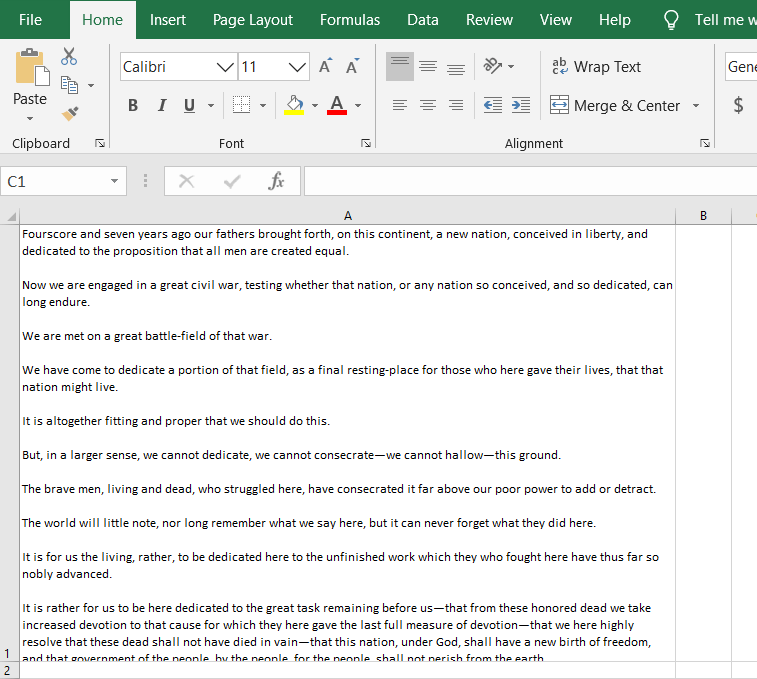757x679 pixels.
Task: Click the Paste clipboard icon
Action: tap(32, 68)
